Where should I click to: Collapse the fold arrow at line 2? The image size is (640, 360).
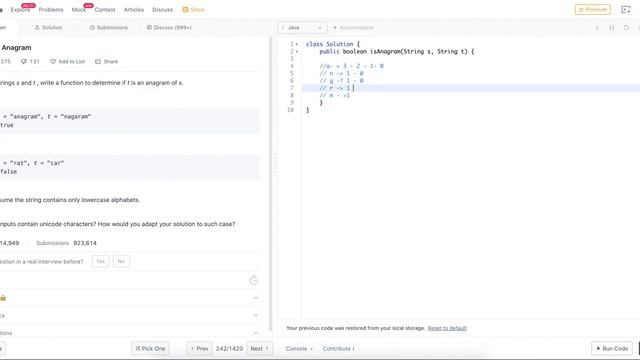click(297, 51)
